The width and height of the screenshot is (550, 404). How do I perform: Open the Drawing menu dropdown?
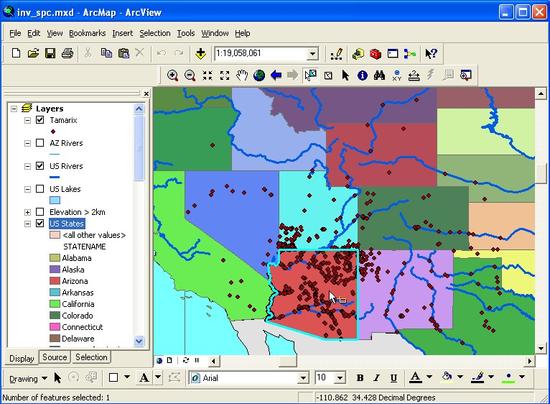coord(28,379)
